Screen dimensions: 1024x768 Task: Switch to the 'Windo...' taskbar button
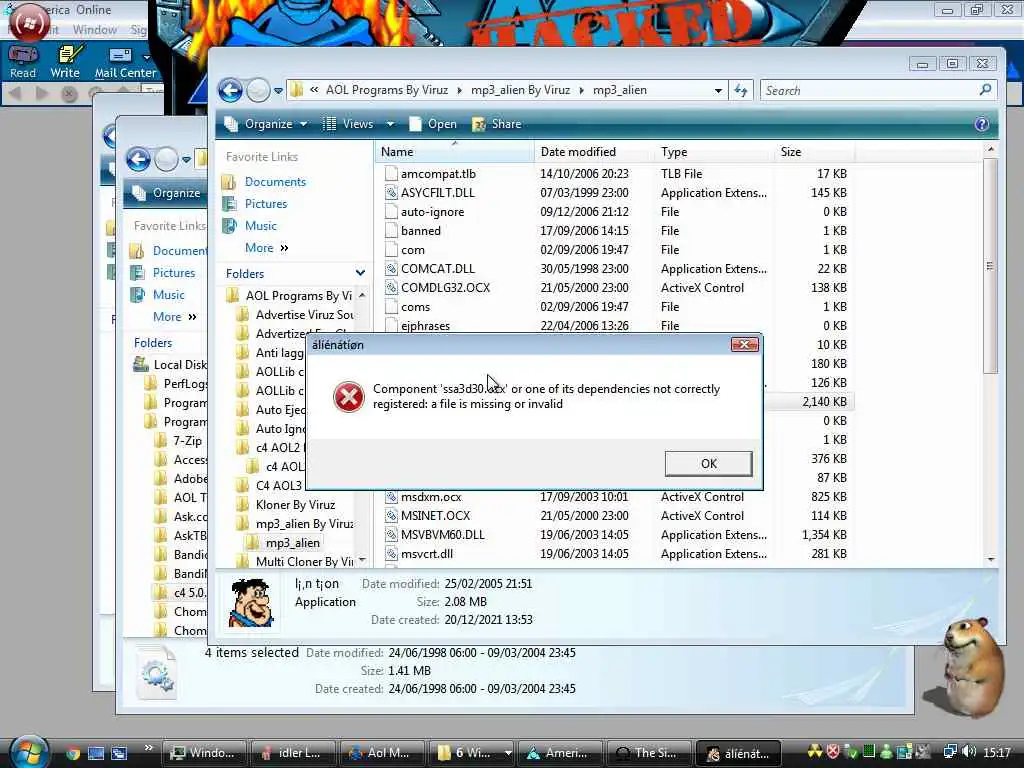[204, 753]
